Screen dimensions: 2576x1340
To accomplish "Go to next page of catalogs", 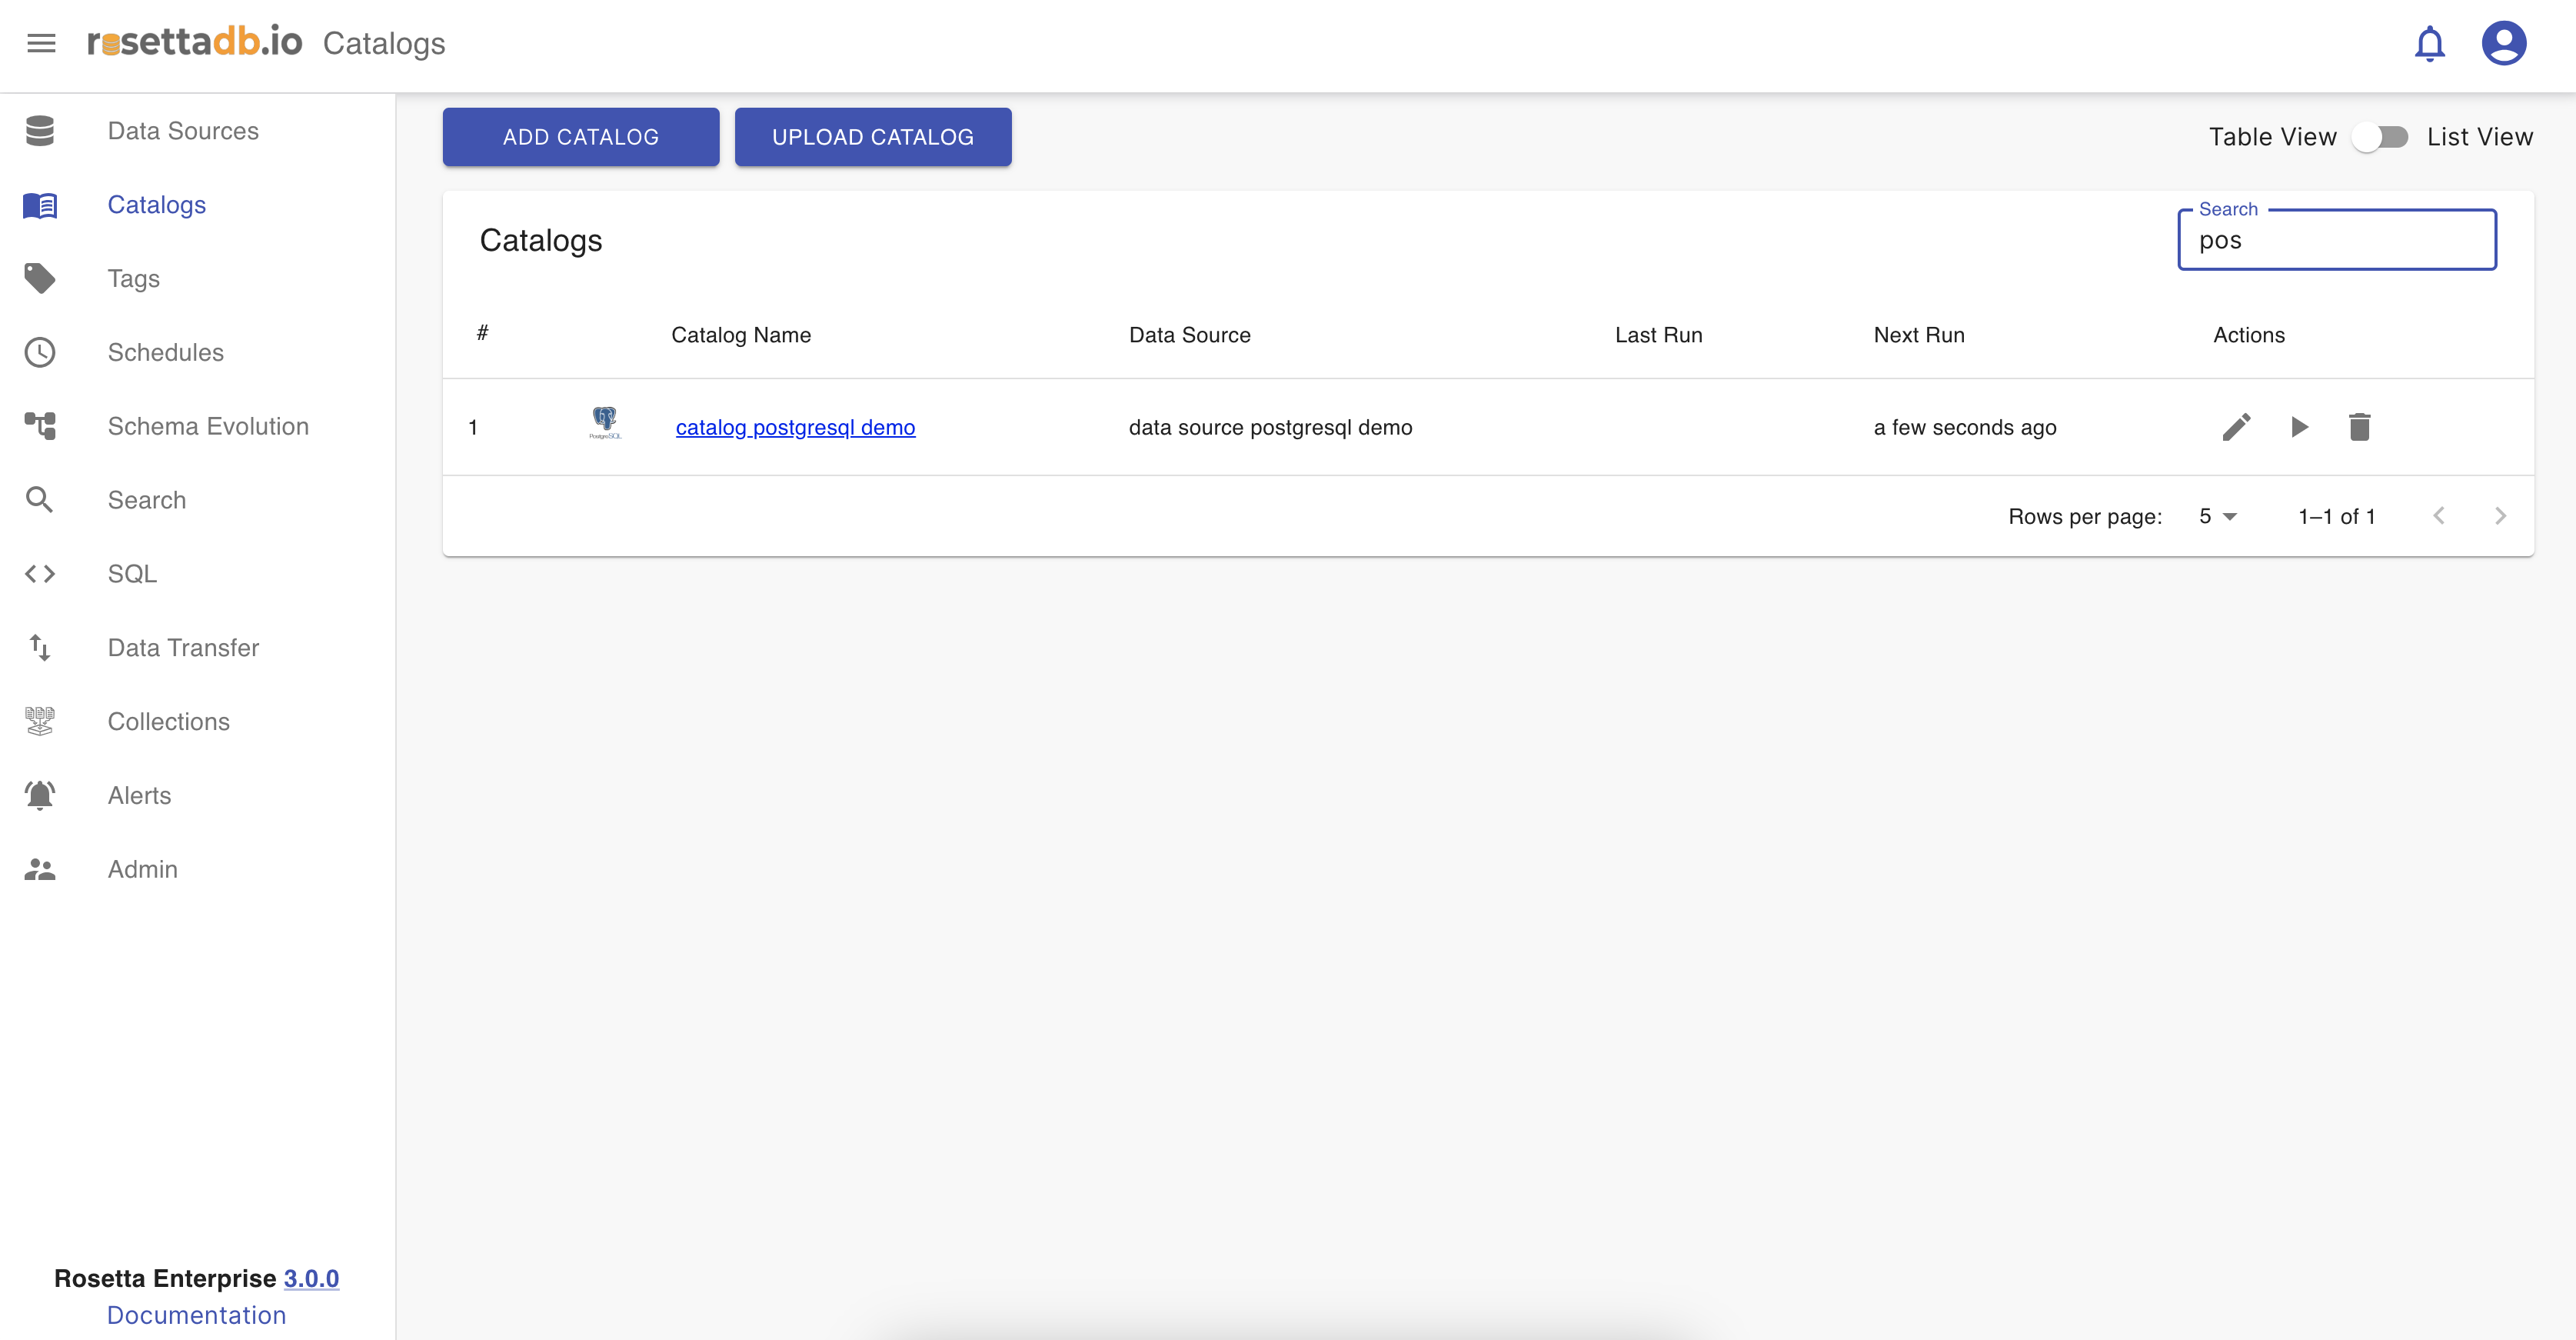I will (2499, 516).
